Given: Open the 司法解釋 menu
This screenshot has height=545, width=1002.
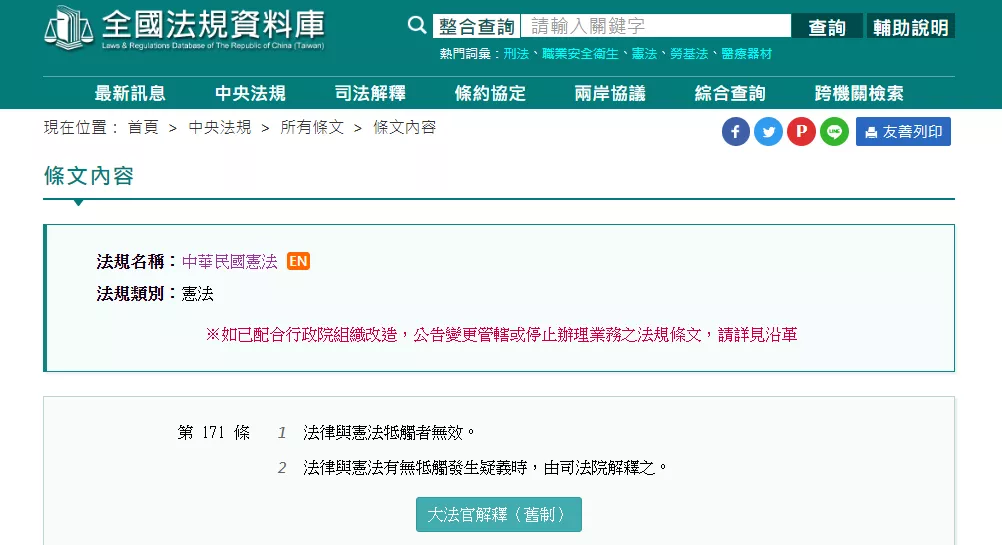Looking at the screenshot, I should coord(371,93).
